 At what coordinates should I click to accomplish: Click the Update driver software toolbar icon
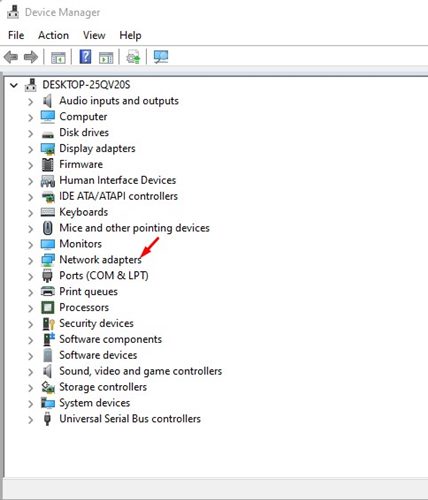133,57
